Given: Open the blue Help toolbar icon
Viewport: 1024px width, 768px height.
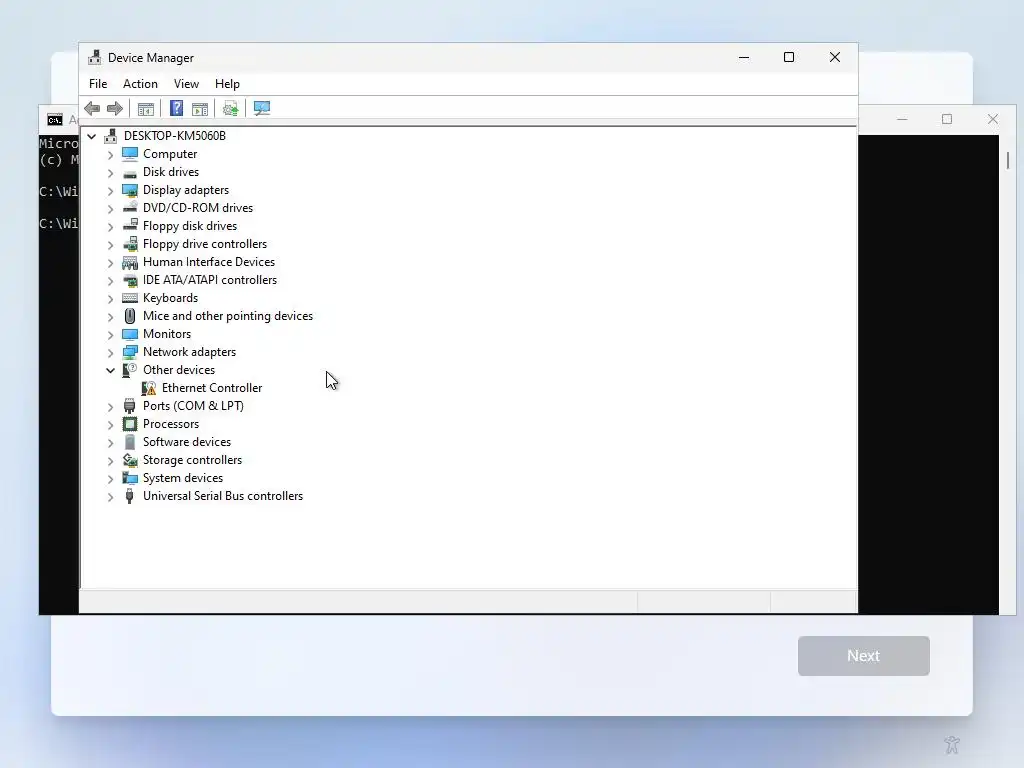Looking at the screenshot, I should 176,108.
